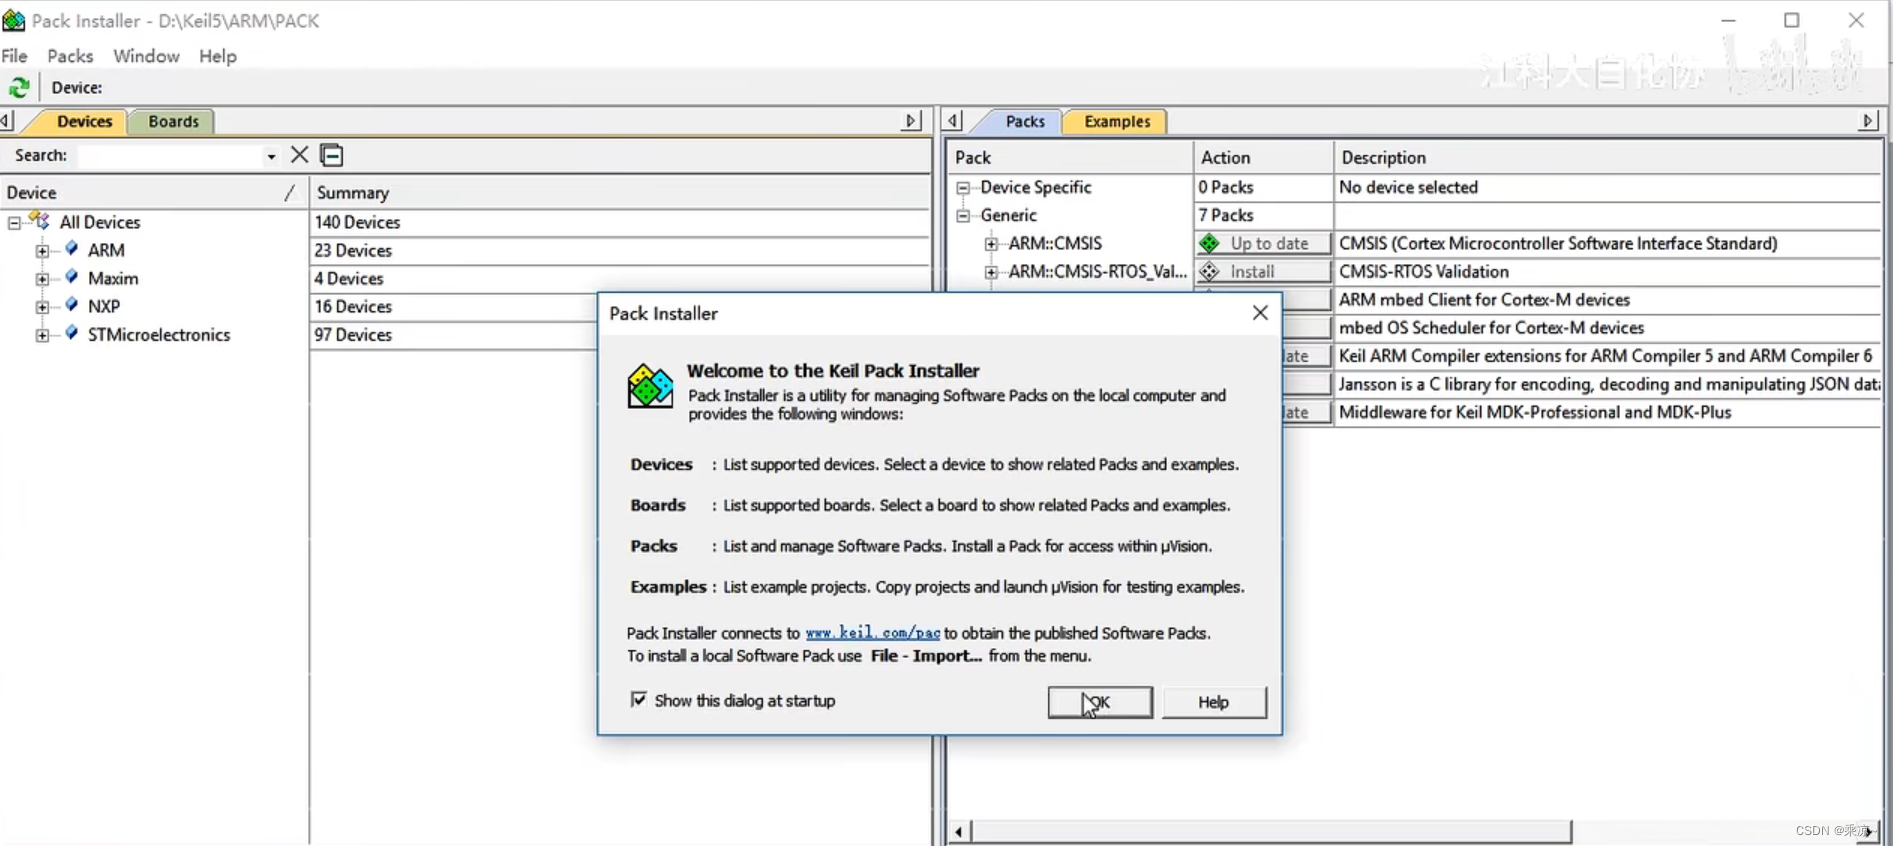Click 'CMSIS-RTOS Validation' description text
1893x846 pixels.
(x=1424, y=271)
